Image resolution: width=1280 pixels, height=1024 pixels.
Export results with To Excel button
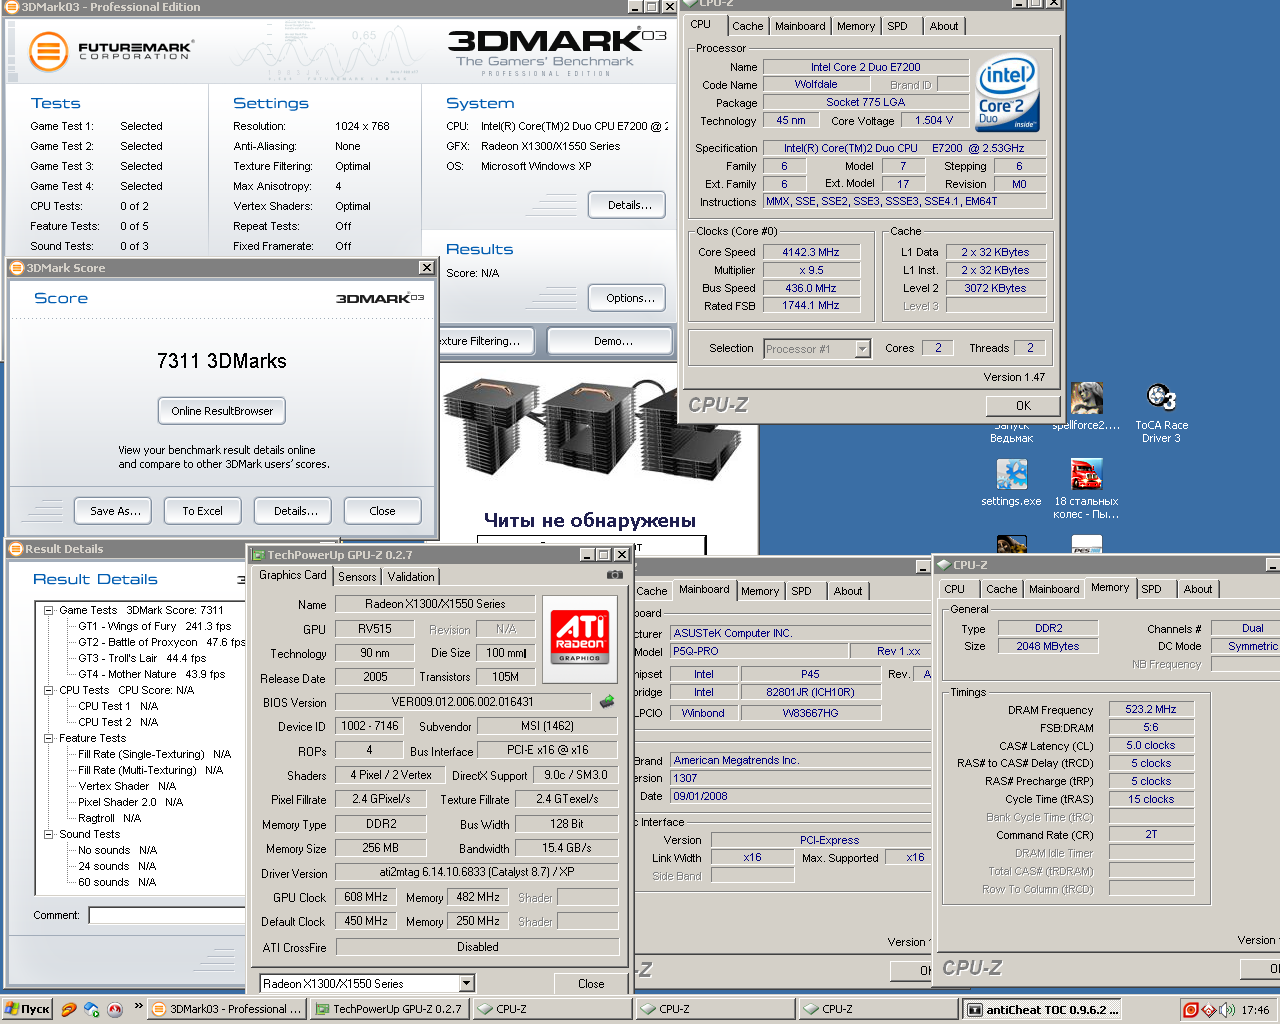pos(202,511)
